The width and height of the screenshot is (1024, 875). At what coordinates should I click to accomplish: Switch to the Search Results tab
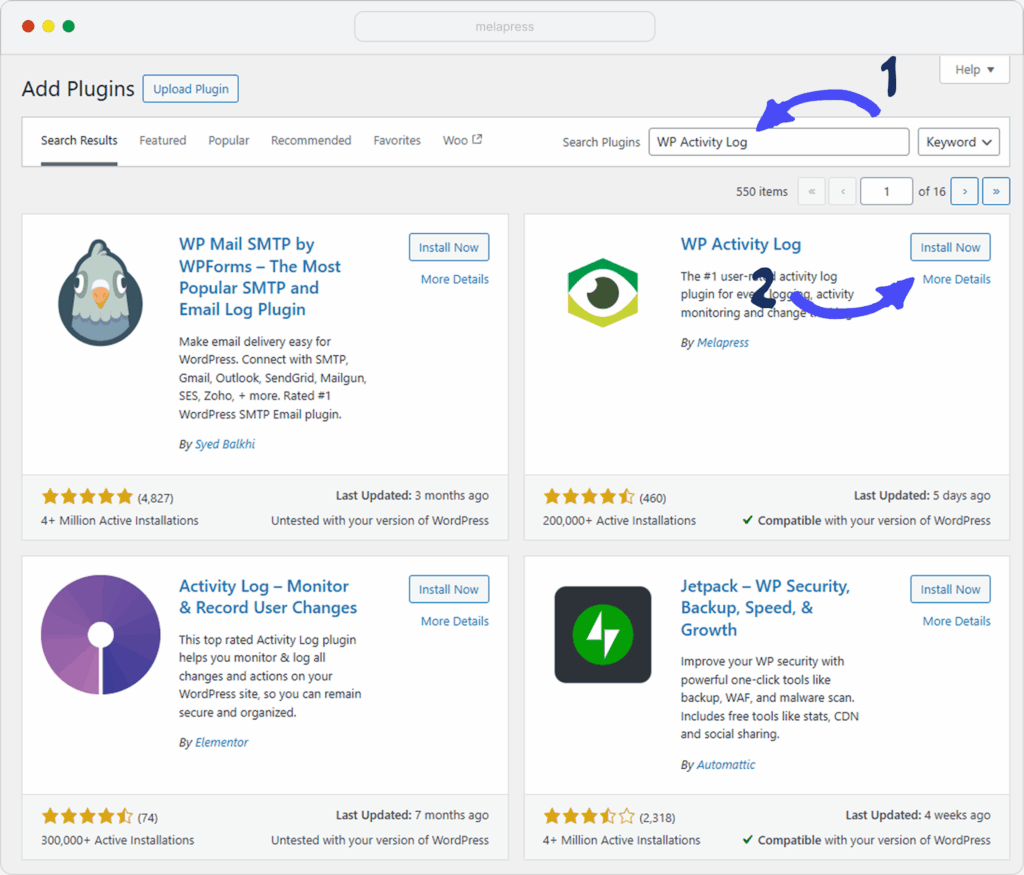tap(79, 140)
